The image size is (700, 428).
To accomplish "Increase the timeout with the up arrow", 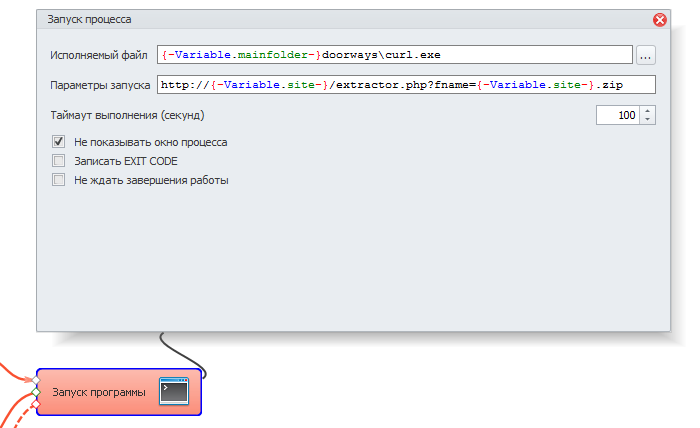I will [647, 111].
